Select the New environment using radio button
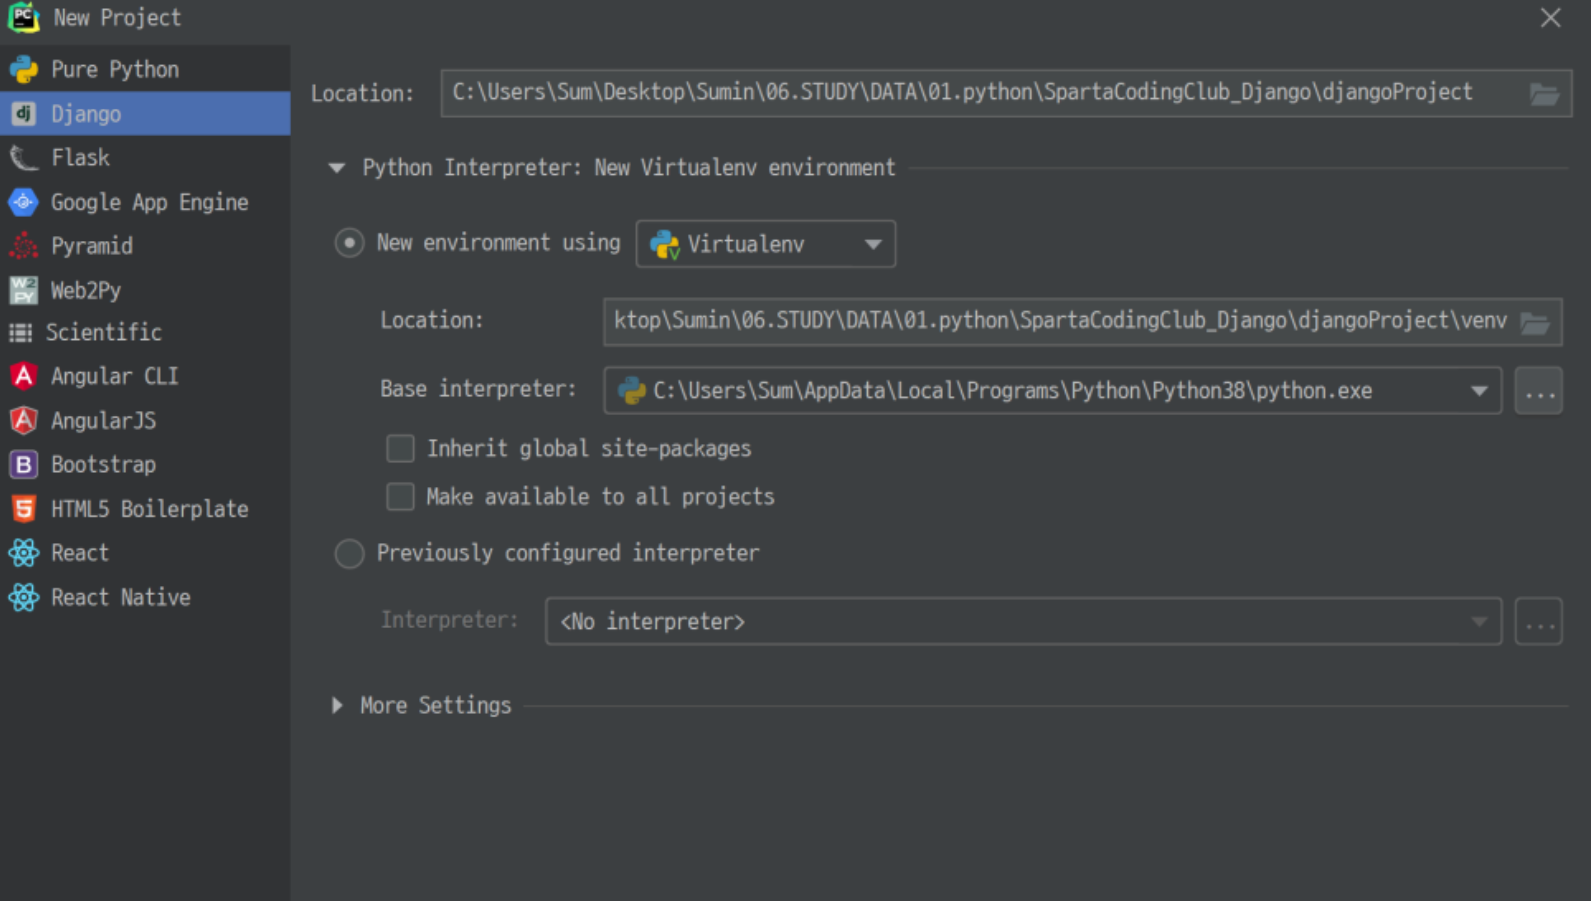Viewport: 1591px width, 901px height. (x=349, y=243)
